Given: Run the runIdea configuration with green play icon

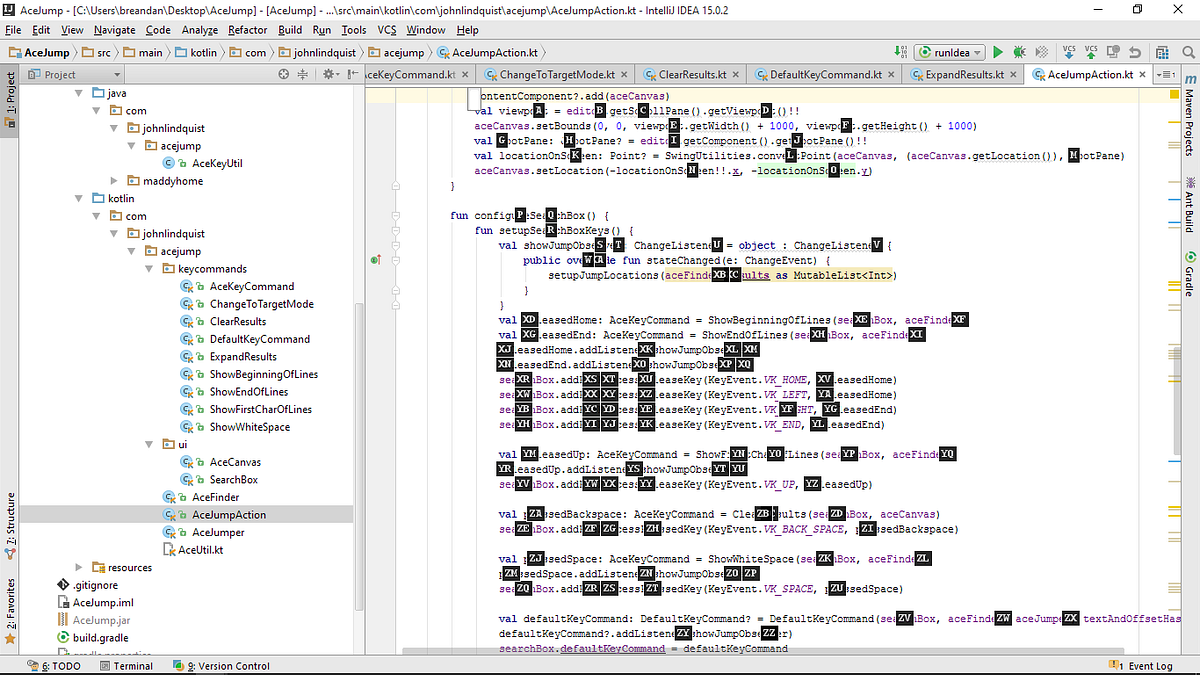Looking at the screenshot, I should coord(998,52).
